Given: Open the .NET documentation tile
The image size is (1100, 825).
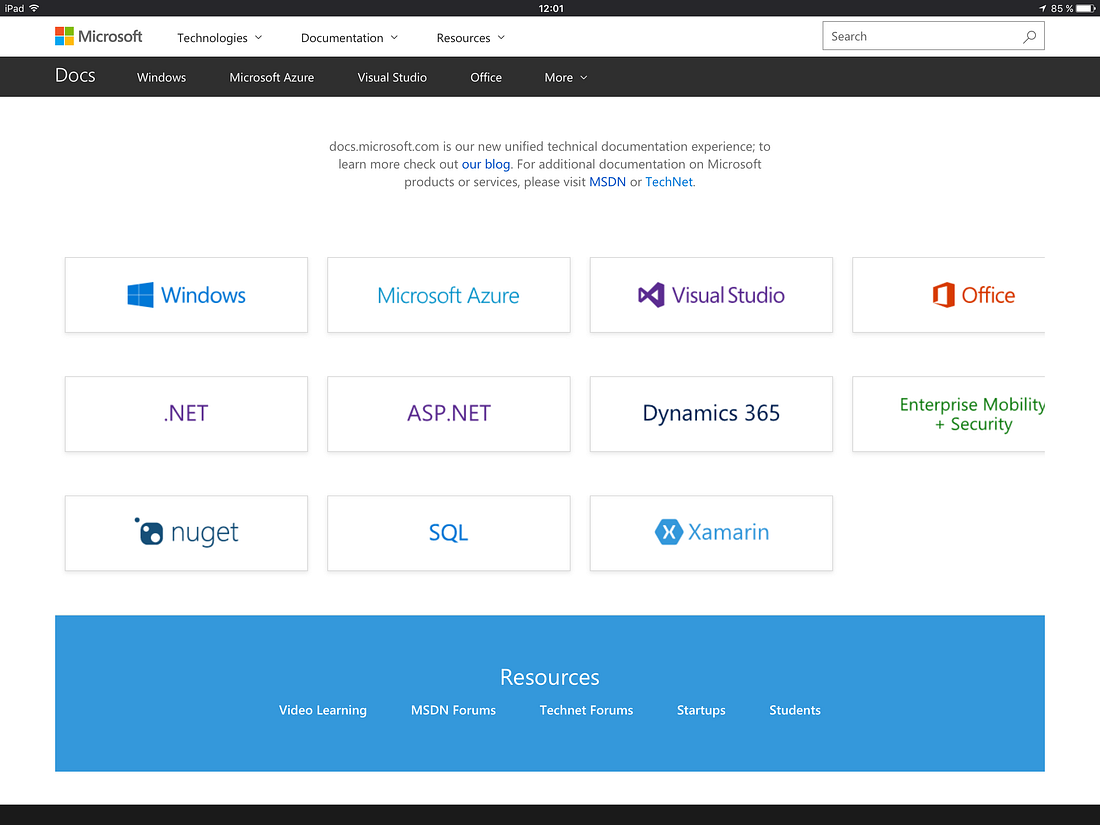Looking at the screenshot, I should (x=186, y=414).
